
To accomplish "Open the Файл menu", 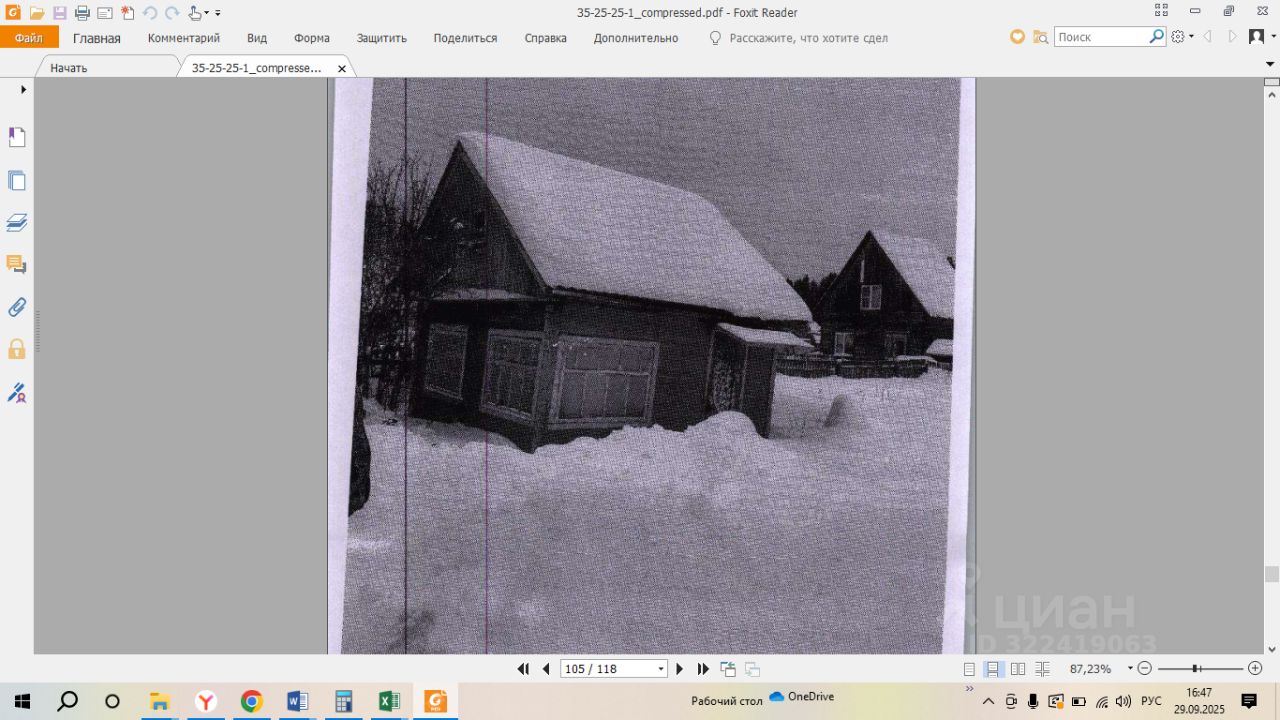I will (x=29, y=38).
